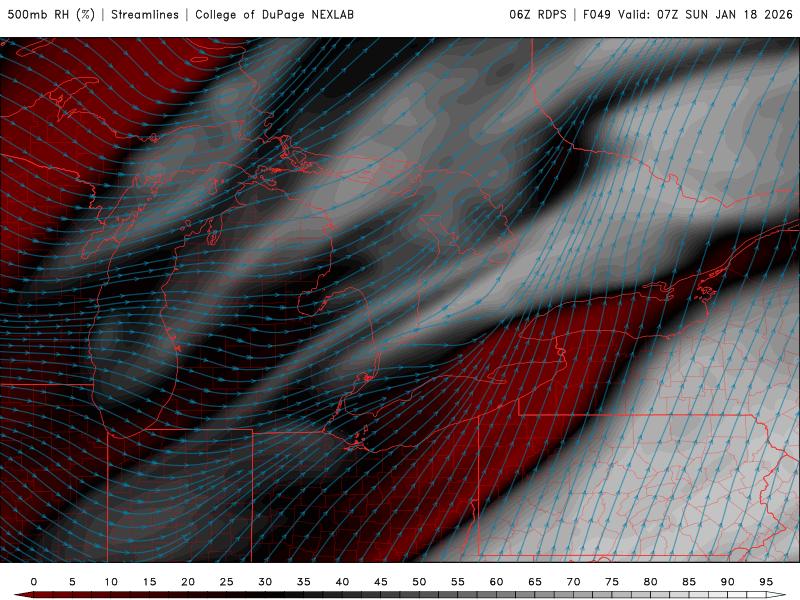The height and width of the screenshot is (600, 800).
Task: Click the '25' label on color scale
Action: click(x=226, y=582)
